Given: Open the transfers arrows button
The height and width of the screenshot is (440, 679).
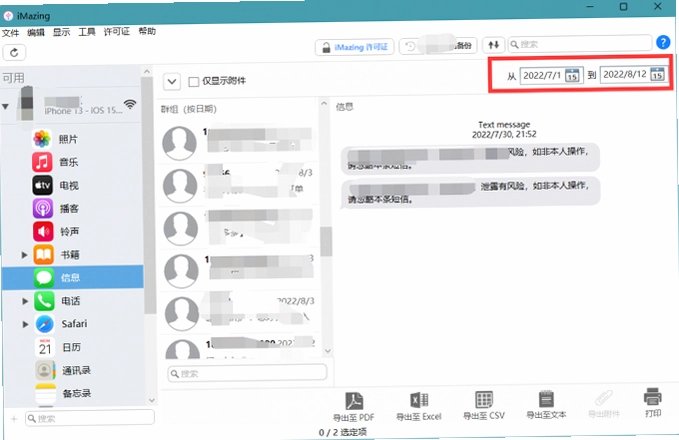Looking at the screenshot, I should 493,45.
